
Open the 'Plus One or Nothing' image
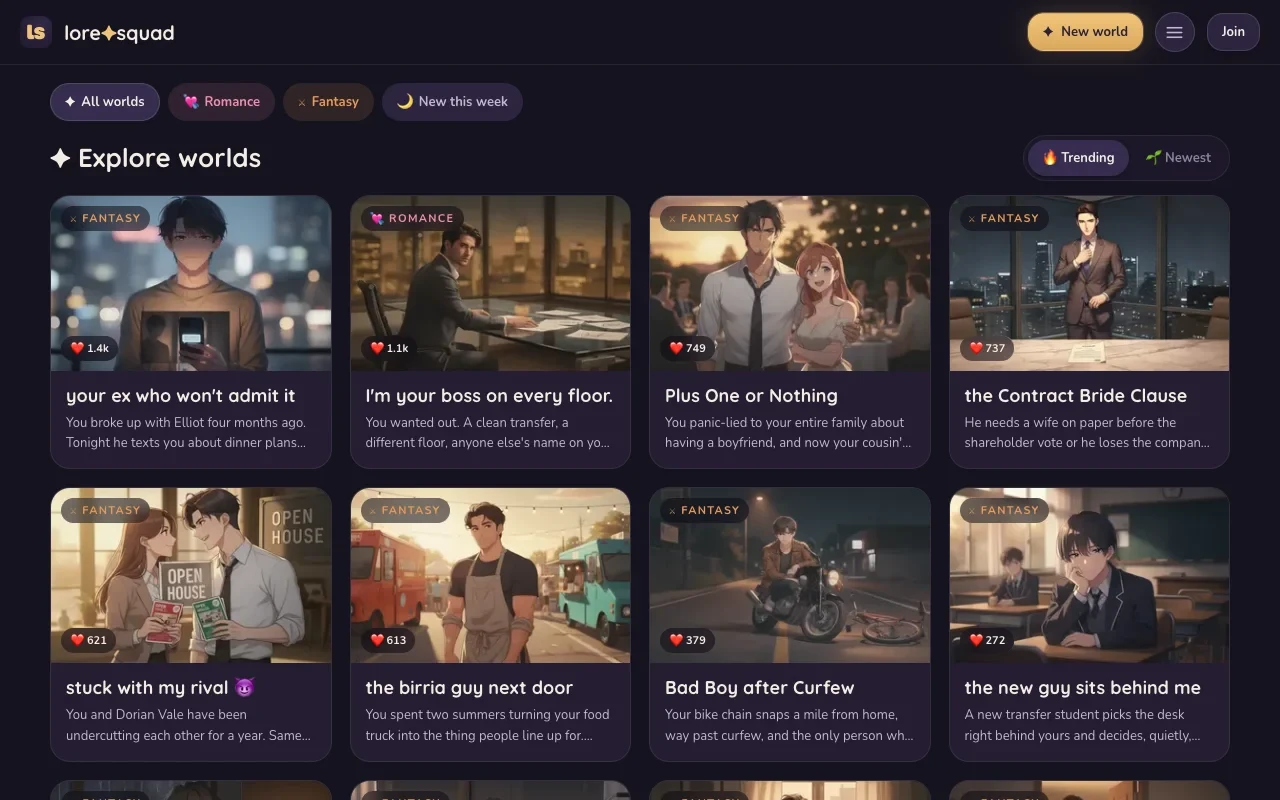[790, 283]
